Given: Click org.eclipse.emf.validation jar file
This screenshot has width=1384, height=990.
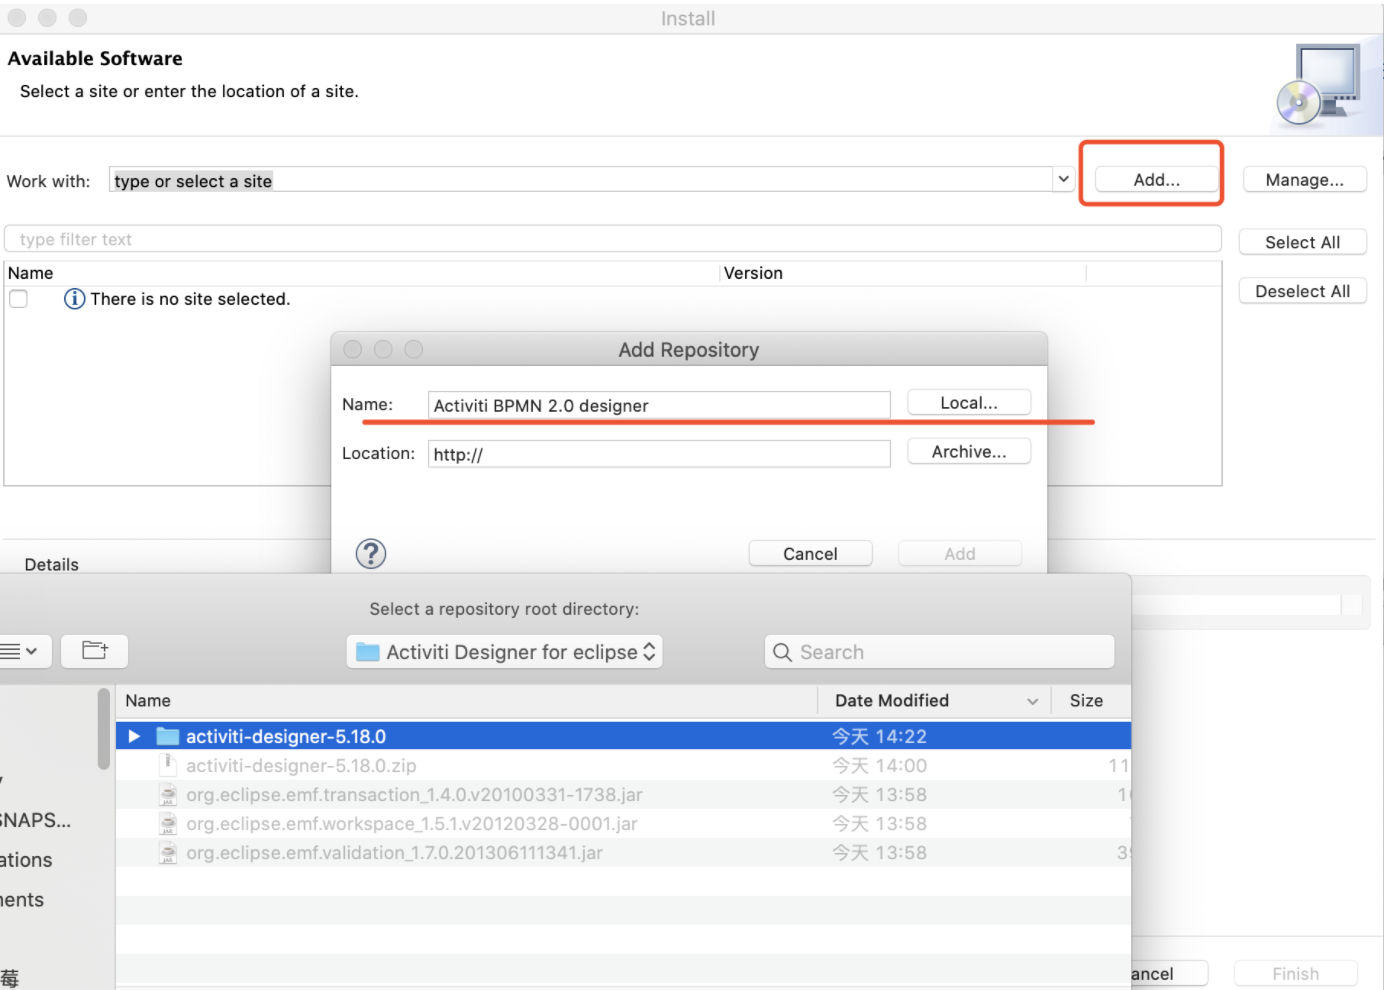Looking at the screenshot, I should [394, 852].
